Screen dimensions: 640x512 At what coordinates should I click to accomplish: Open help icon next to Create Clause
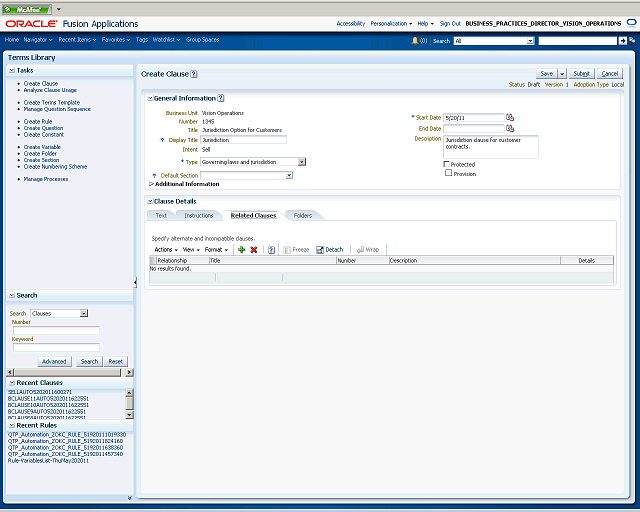[194, 74]
